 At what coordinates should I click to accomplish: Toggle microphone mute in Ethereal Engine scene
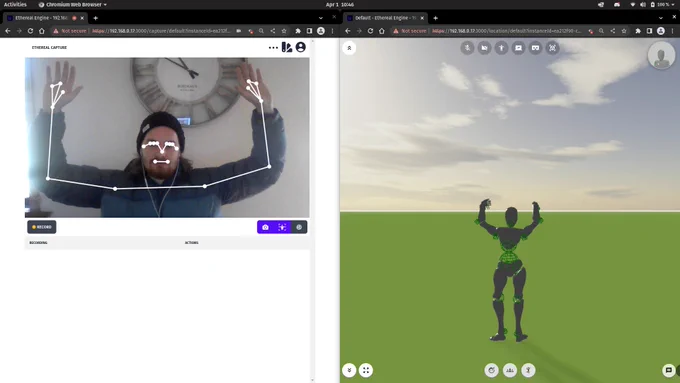pyautogui.click(x=468, y=48)
